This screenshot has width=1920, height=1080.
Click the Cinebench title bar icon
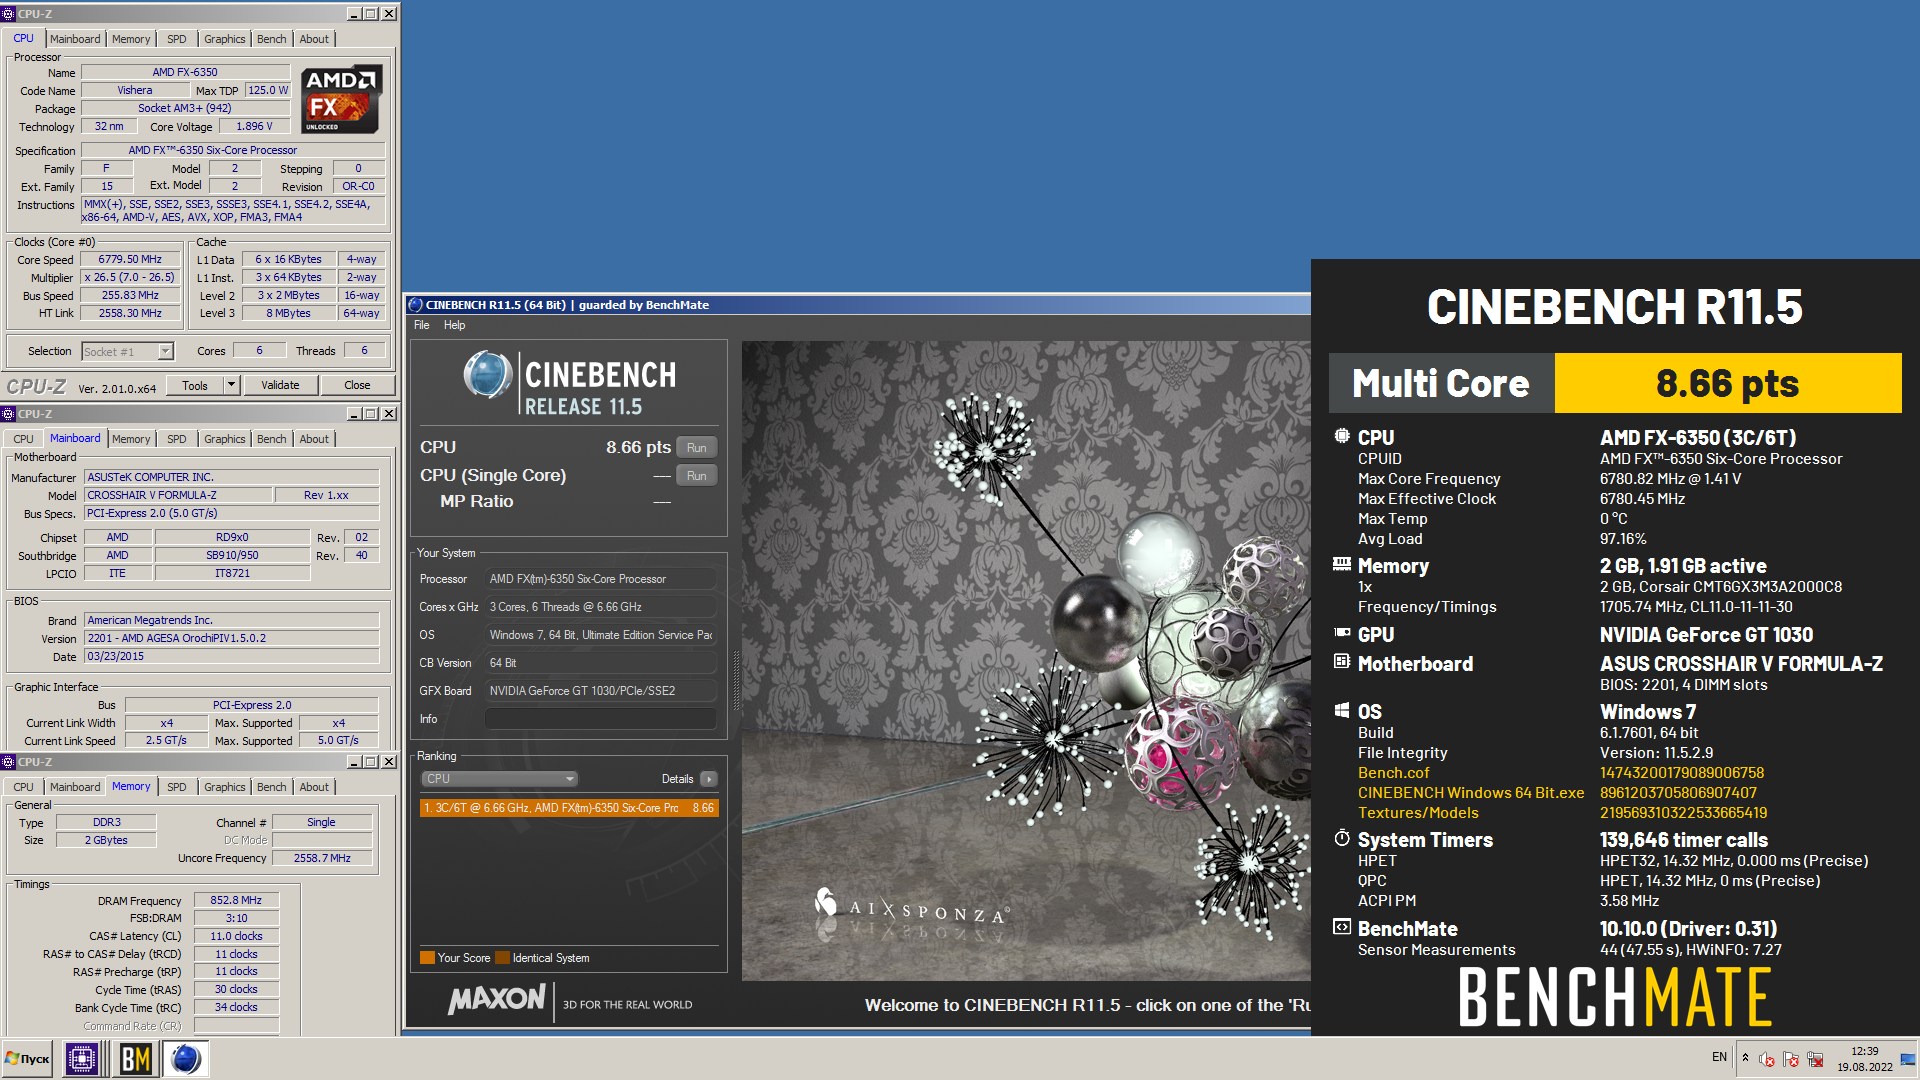(416, 305)
